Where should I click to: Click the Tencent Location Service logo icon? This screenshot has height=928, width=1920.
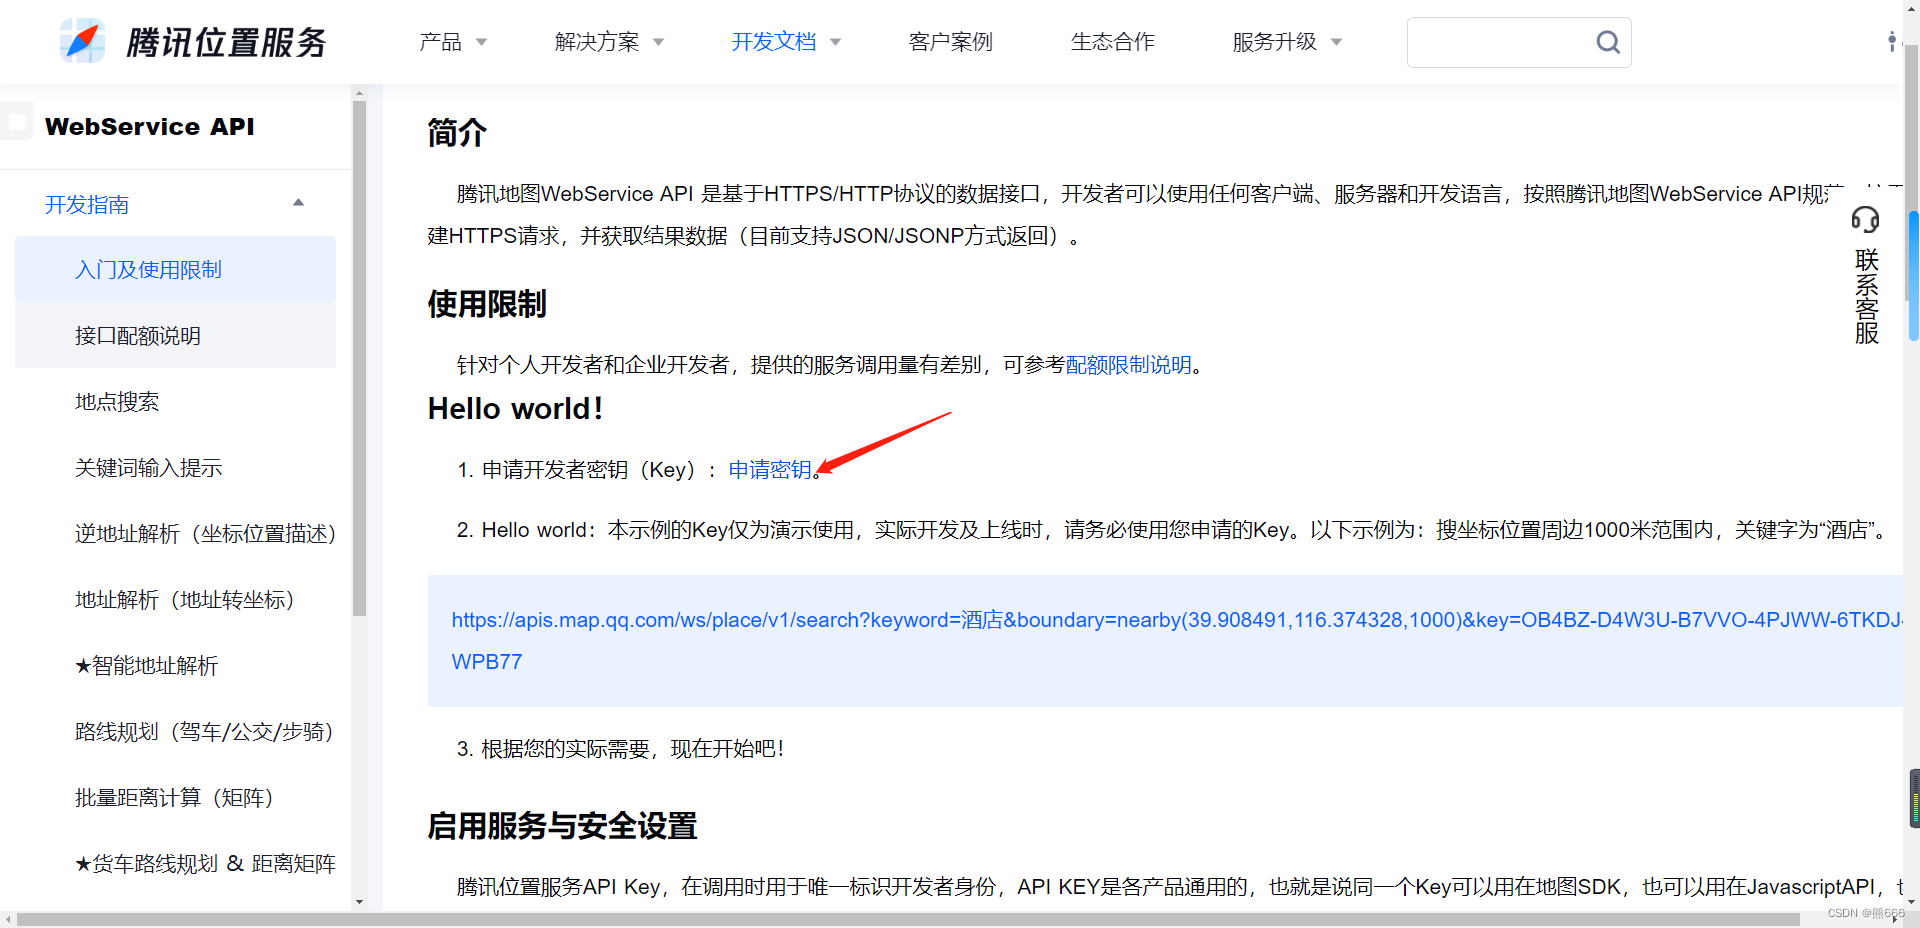(x=82, y=41)
